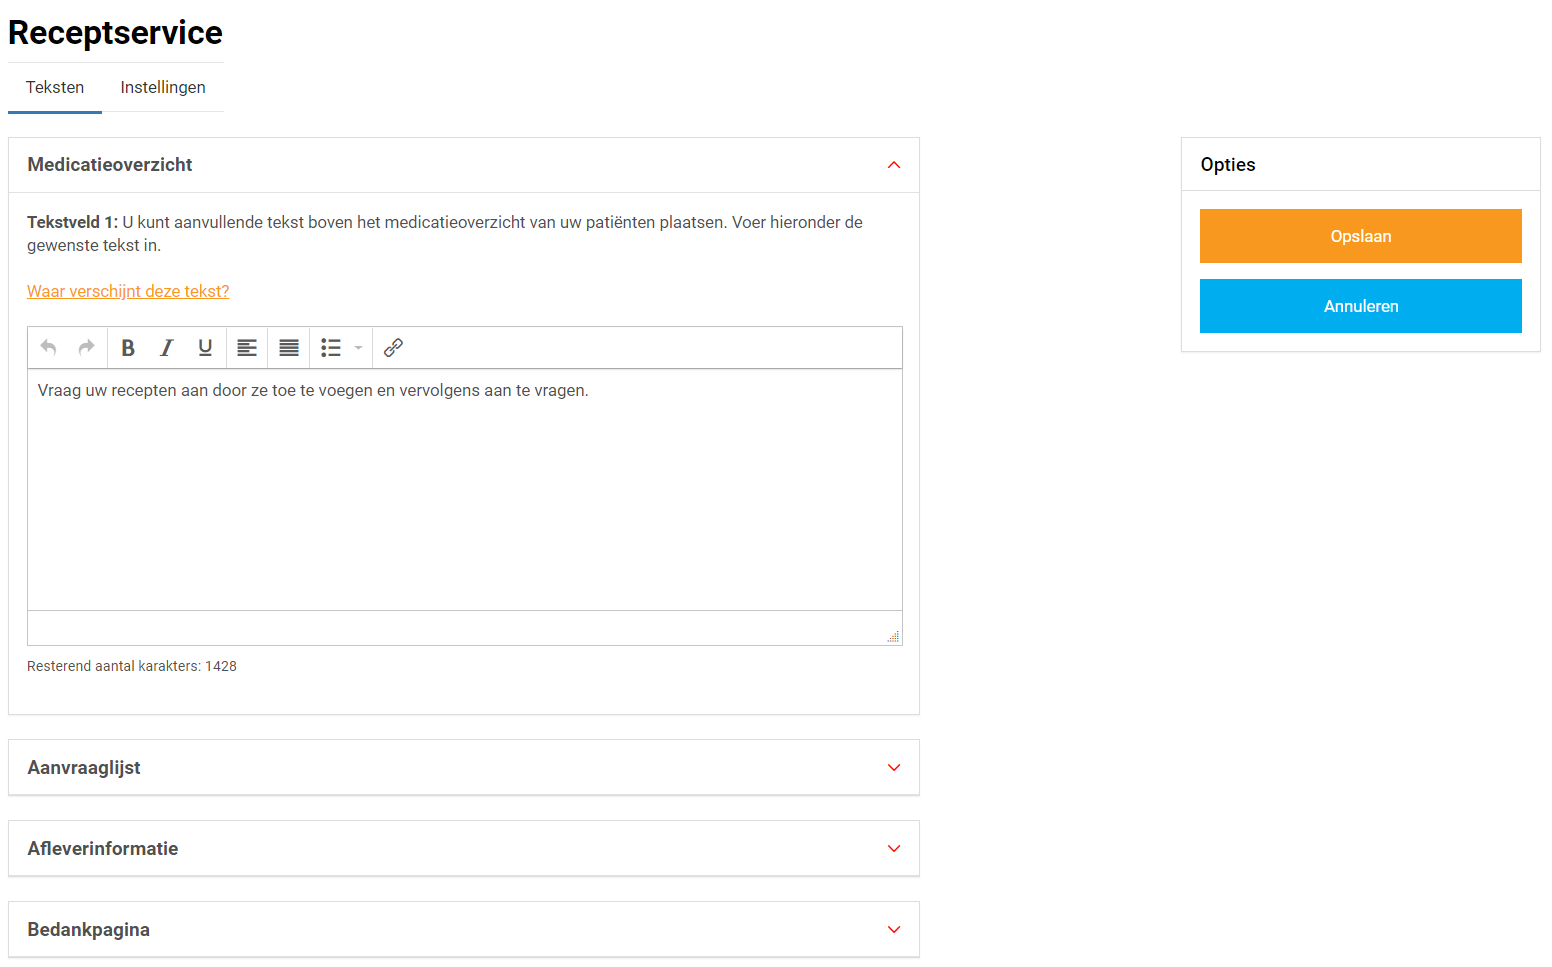Open the bullet list style dropdown arrow
Image resolution: width=1552 pixels, height=967 pixels.
pos(358,348)
